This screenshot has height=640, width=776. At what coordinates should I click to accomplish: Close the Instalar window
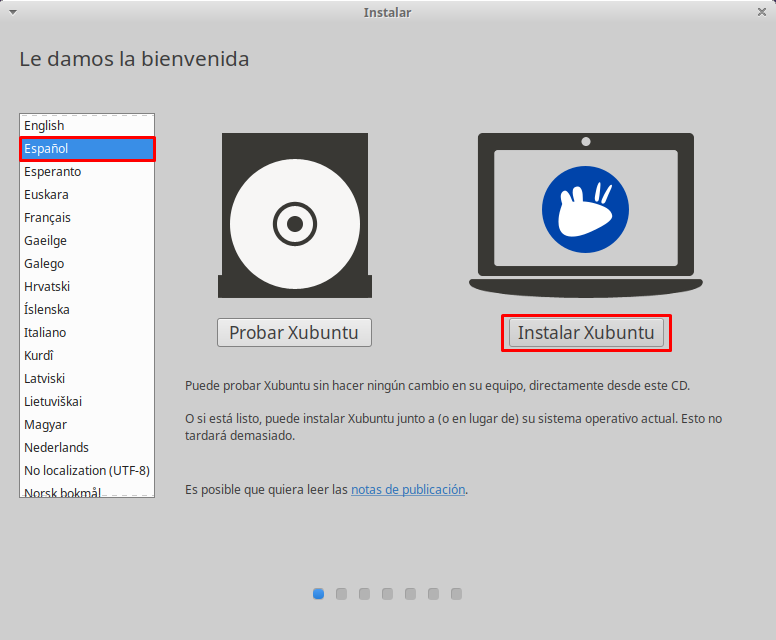(762, 12)
